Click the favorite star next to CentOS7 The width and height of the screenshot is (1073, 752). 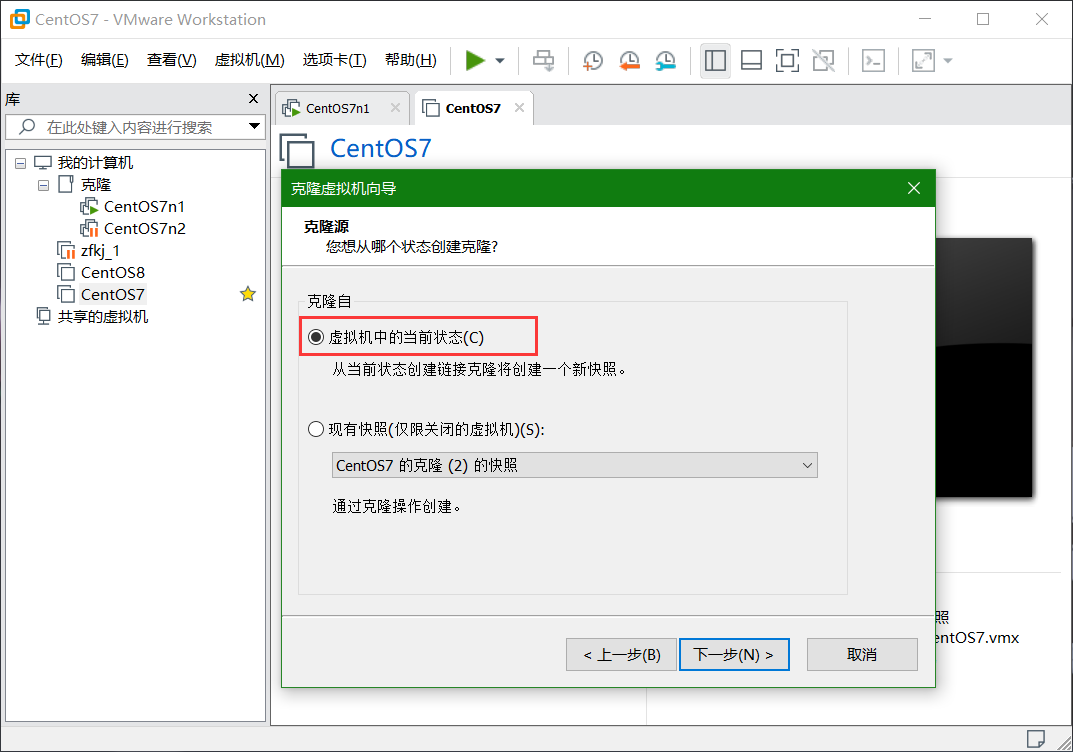[x=248, y=294]
